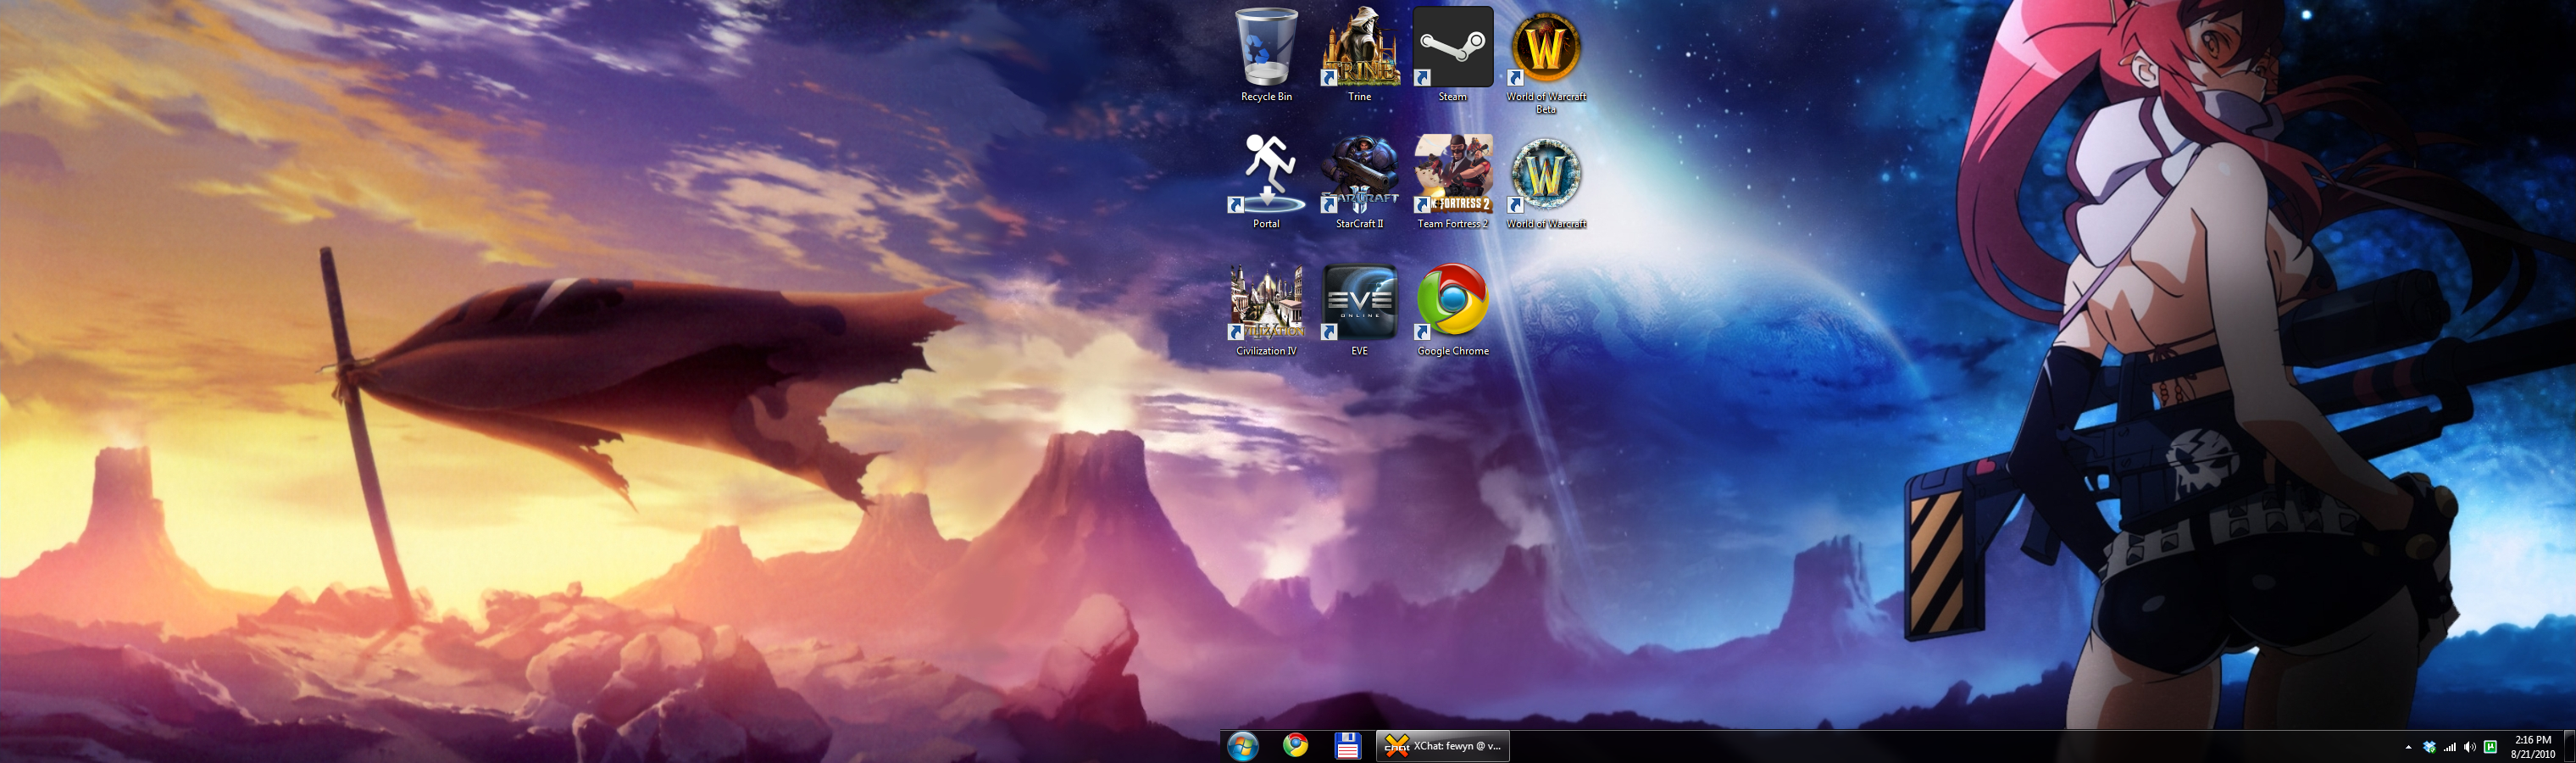Click the floppy disk taskbar icon
This screenshot has height=763, width=2576.
(1347, 746)
